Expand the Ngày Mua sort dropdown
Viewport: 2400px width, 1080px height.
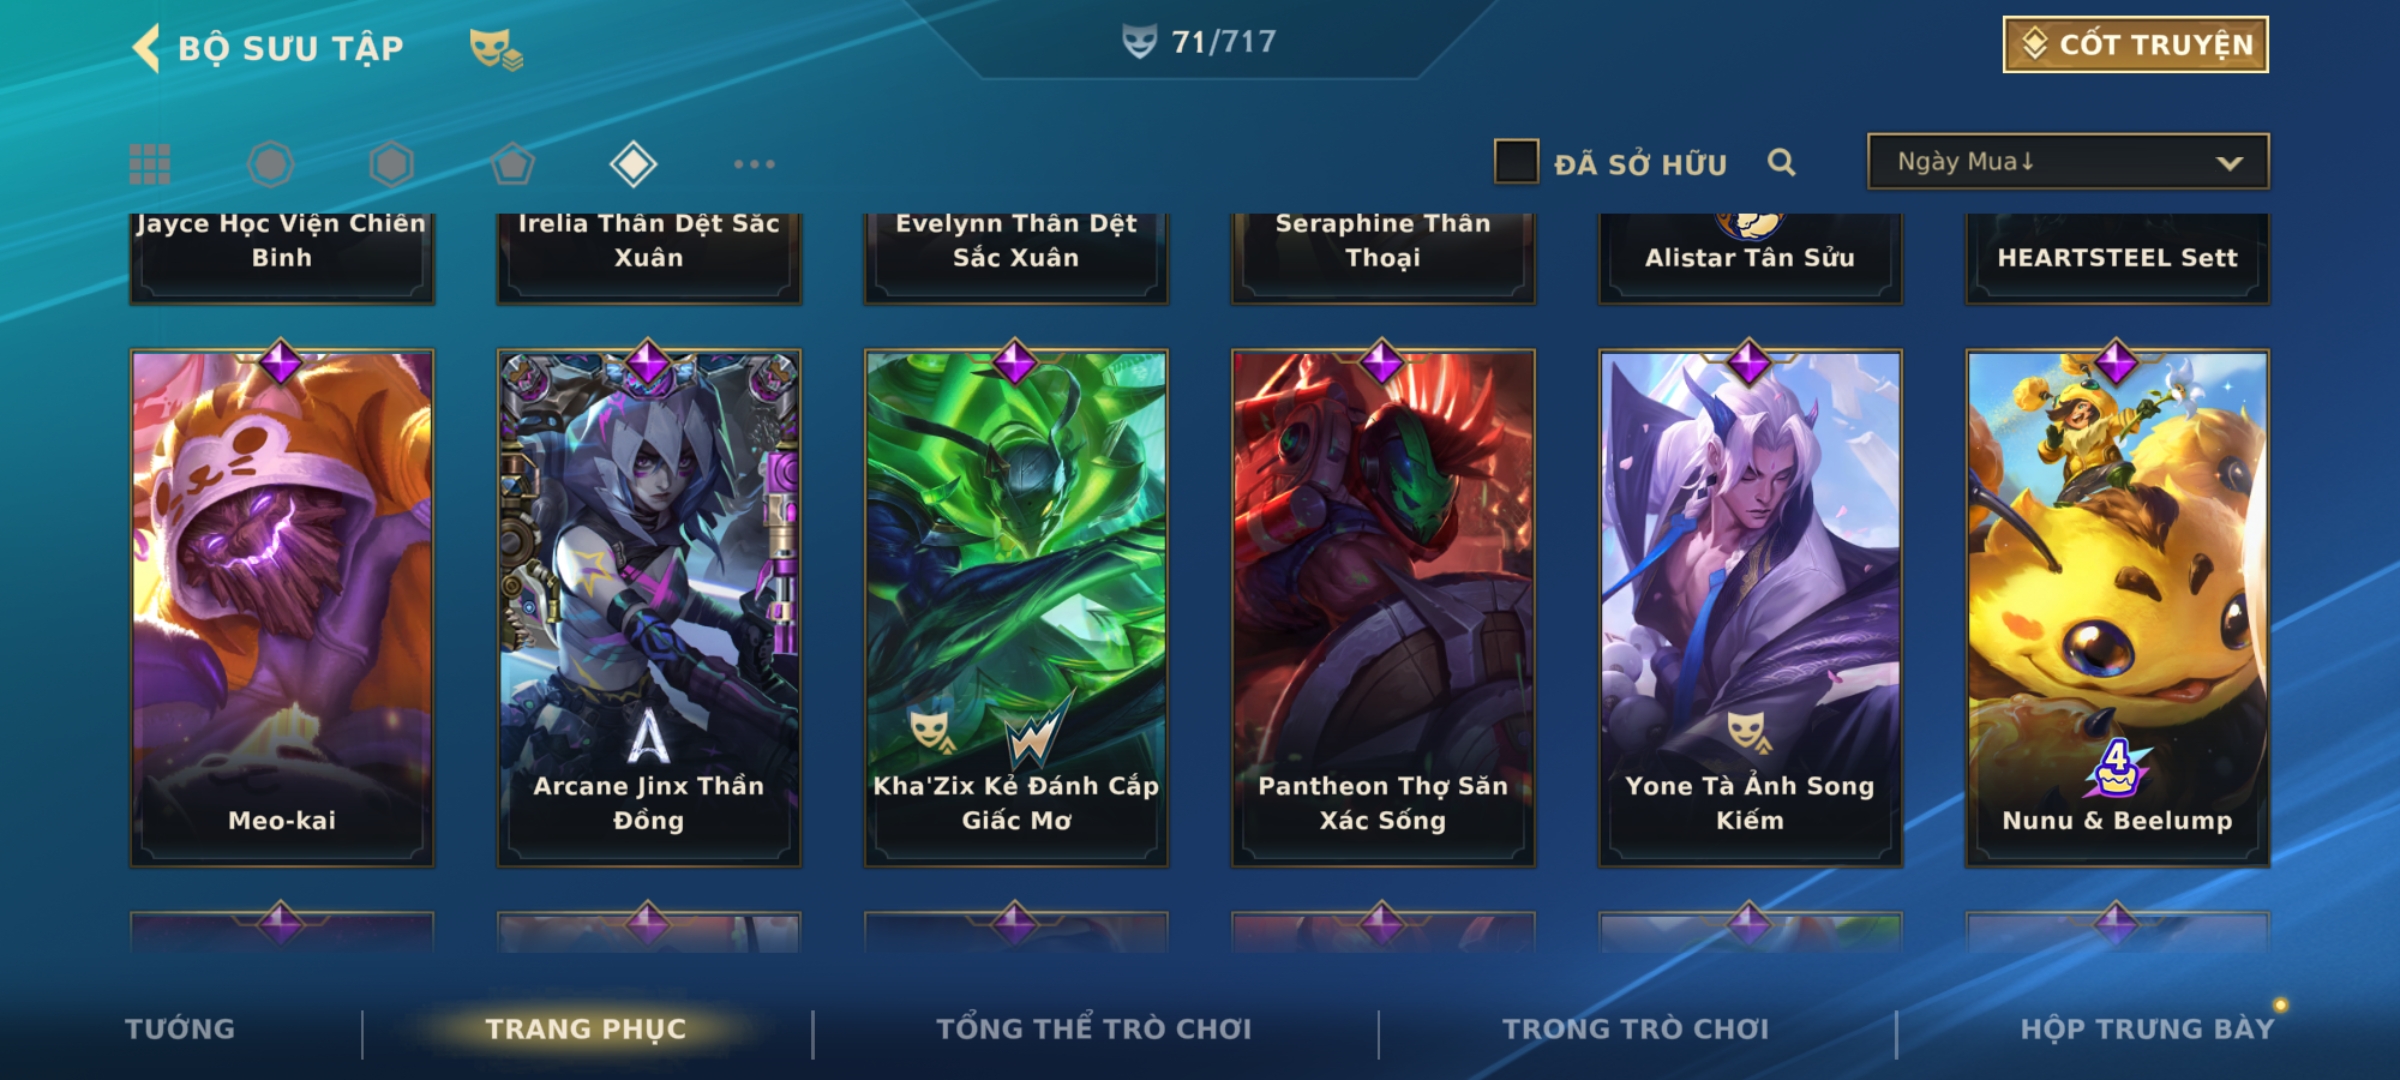pyautogui.click(x=2068, y=161)
